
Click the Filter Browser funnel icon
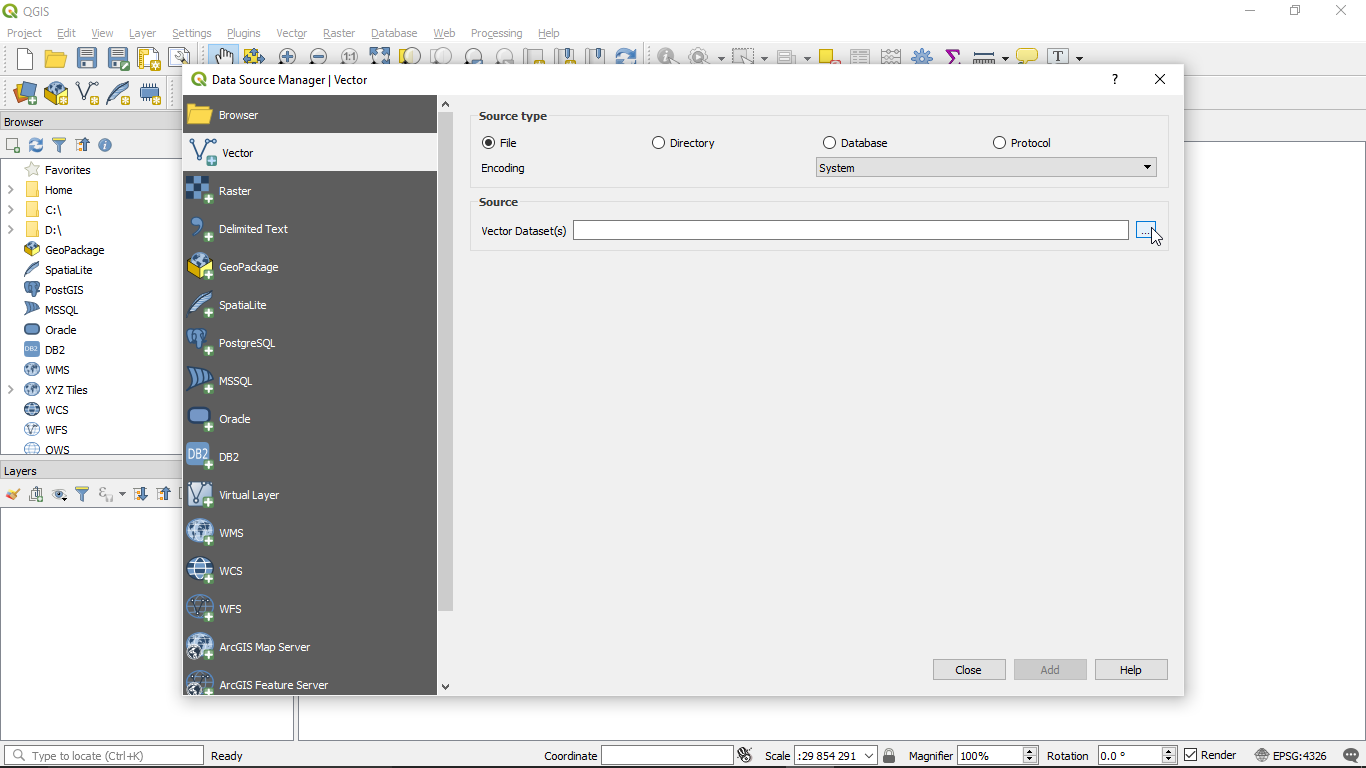[x=59, y=145]
